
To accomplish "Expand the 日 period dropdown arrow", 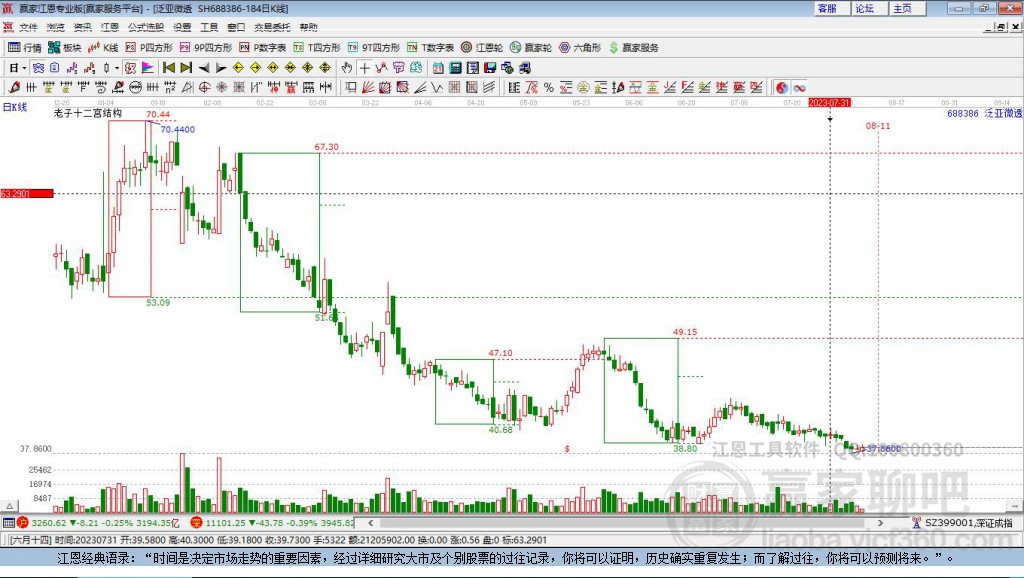I will click(24, 68).
